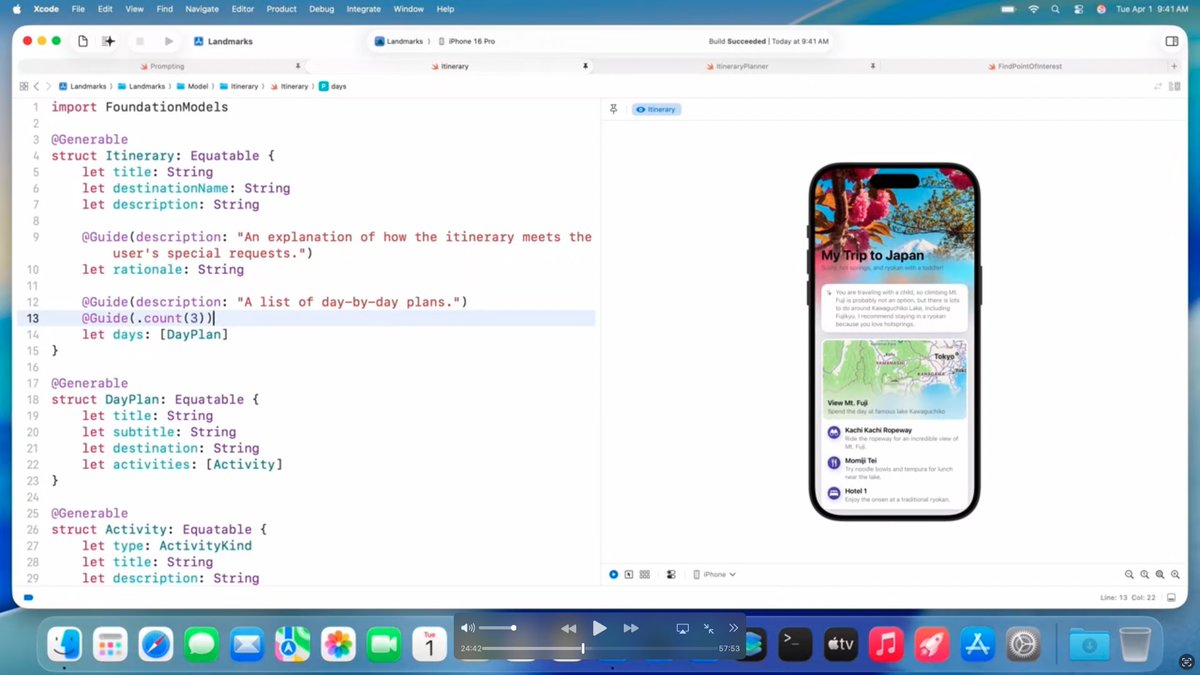Zoom preview canvas to 100%

coord(1145,574)
